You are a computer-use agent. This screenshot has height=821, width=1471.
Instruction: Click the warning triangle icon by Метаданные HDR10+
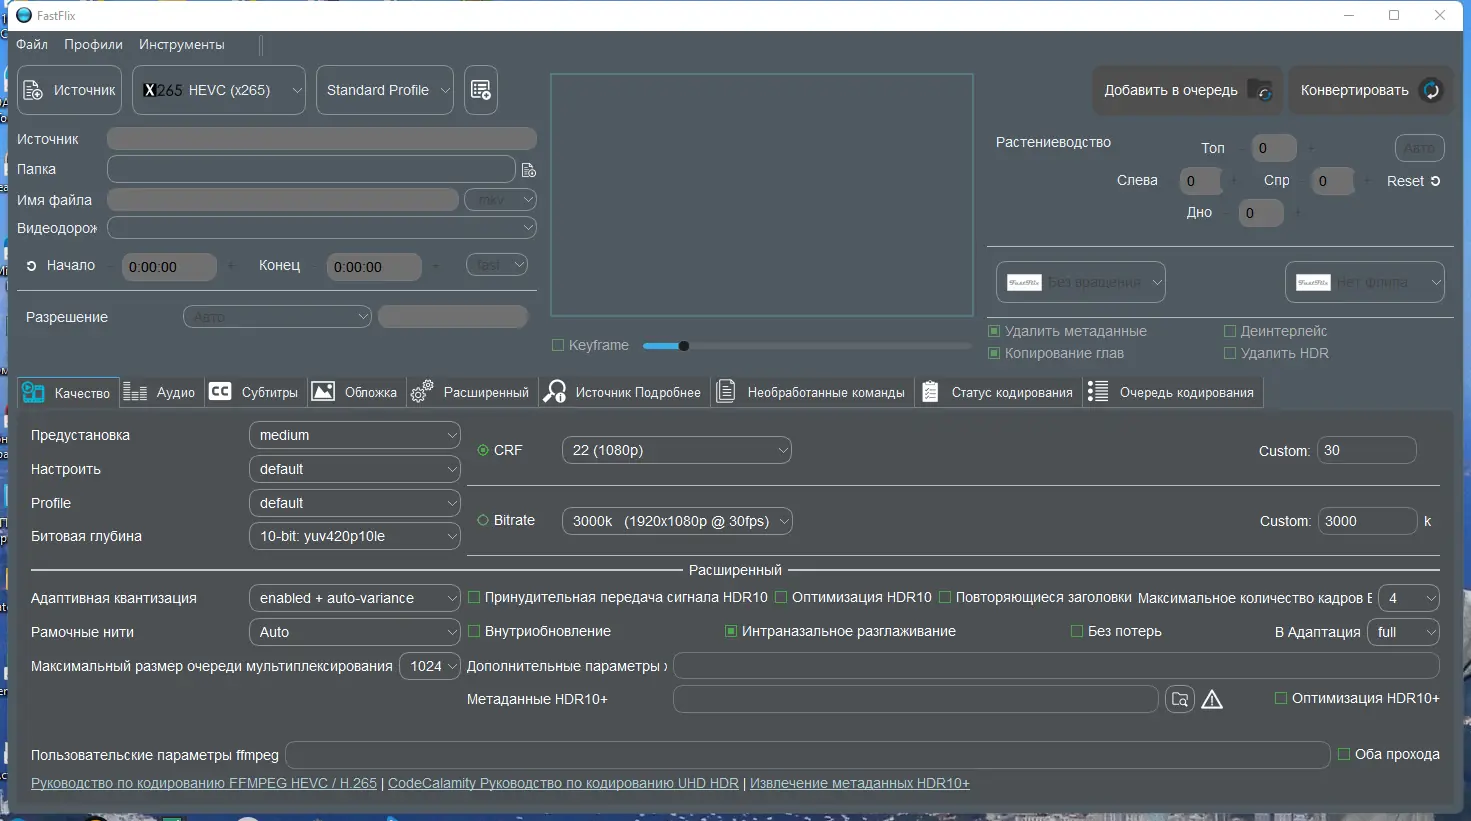1212,699
